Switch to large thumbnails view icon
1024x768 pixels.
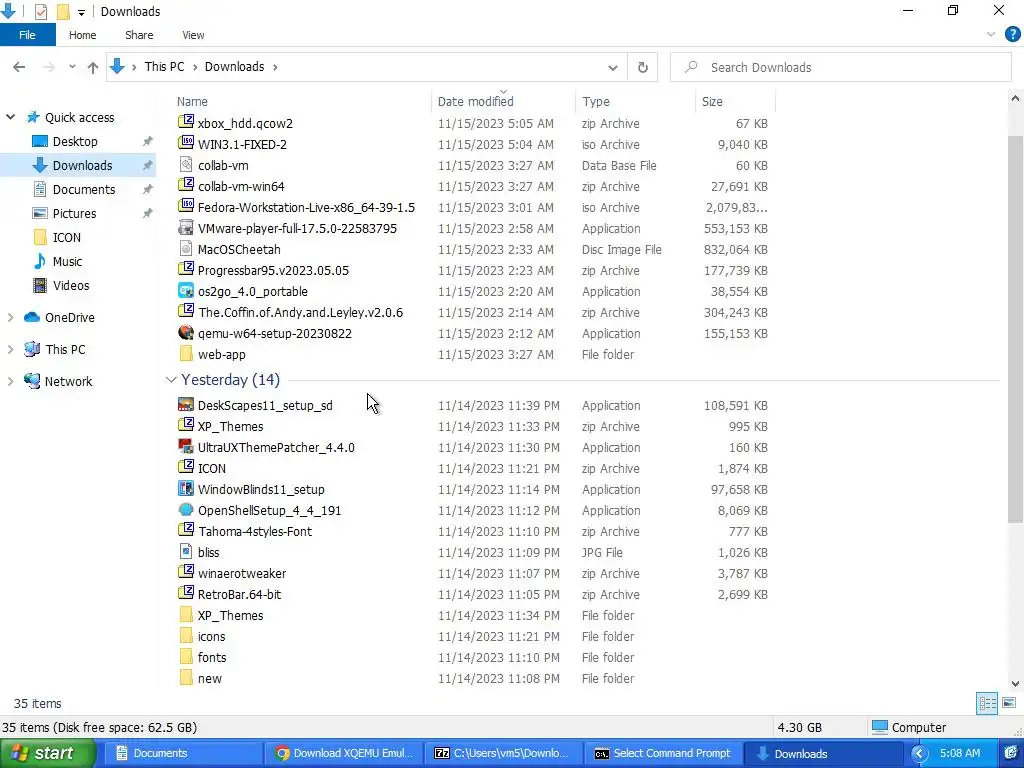(1009, 703)
